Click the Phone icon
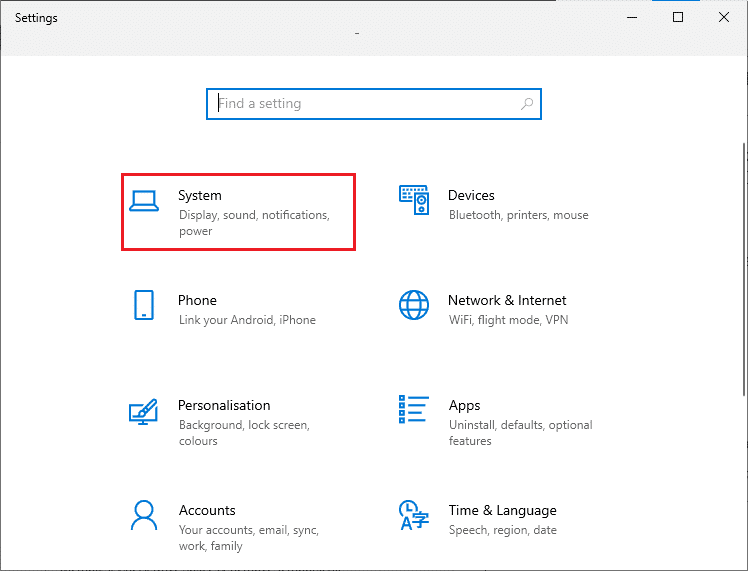 (144, 305)
